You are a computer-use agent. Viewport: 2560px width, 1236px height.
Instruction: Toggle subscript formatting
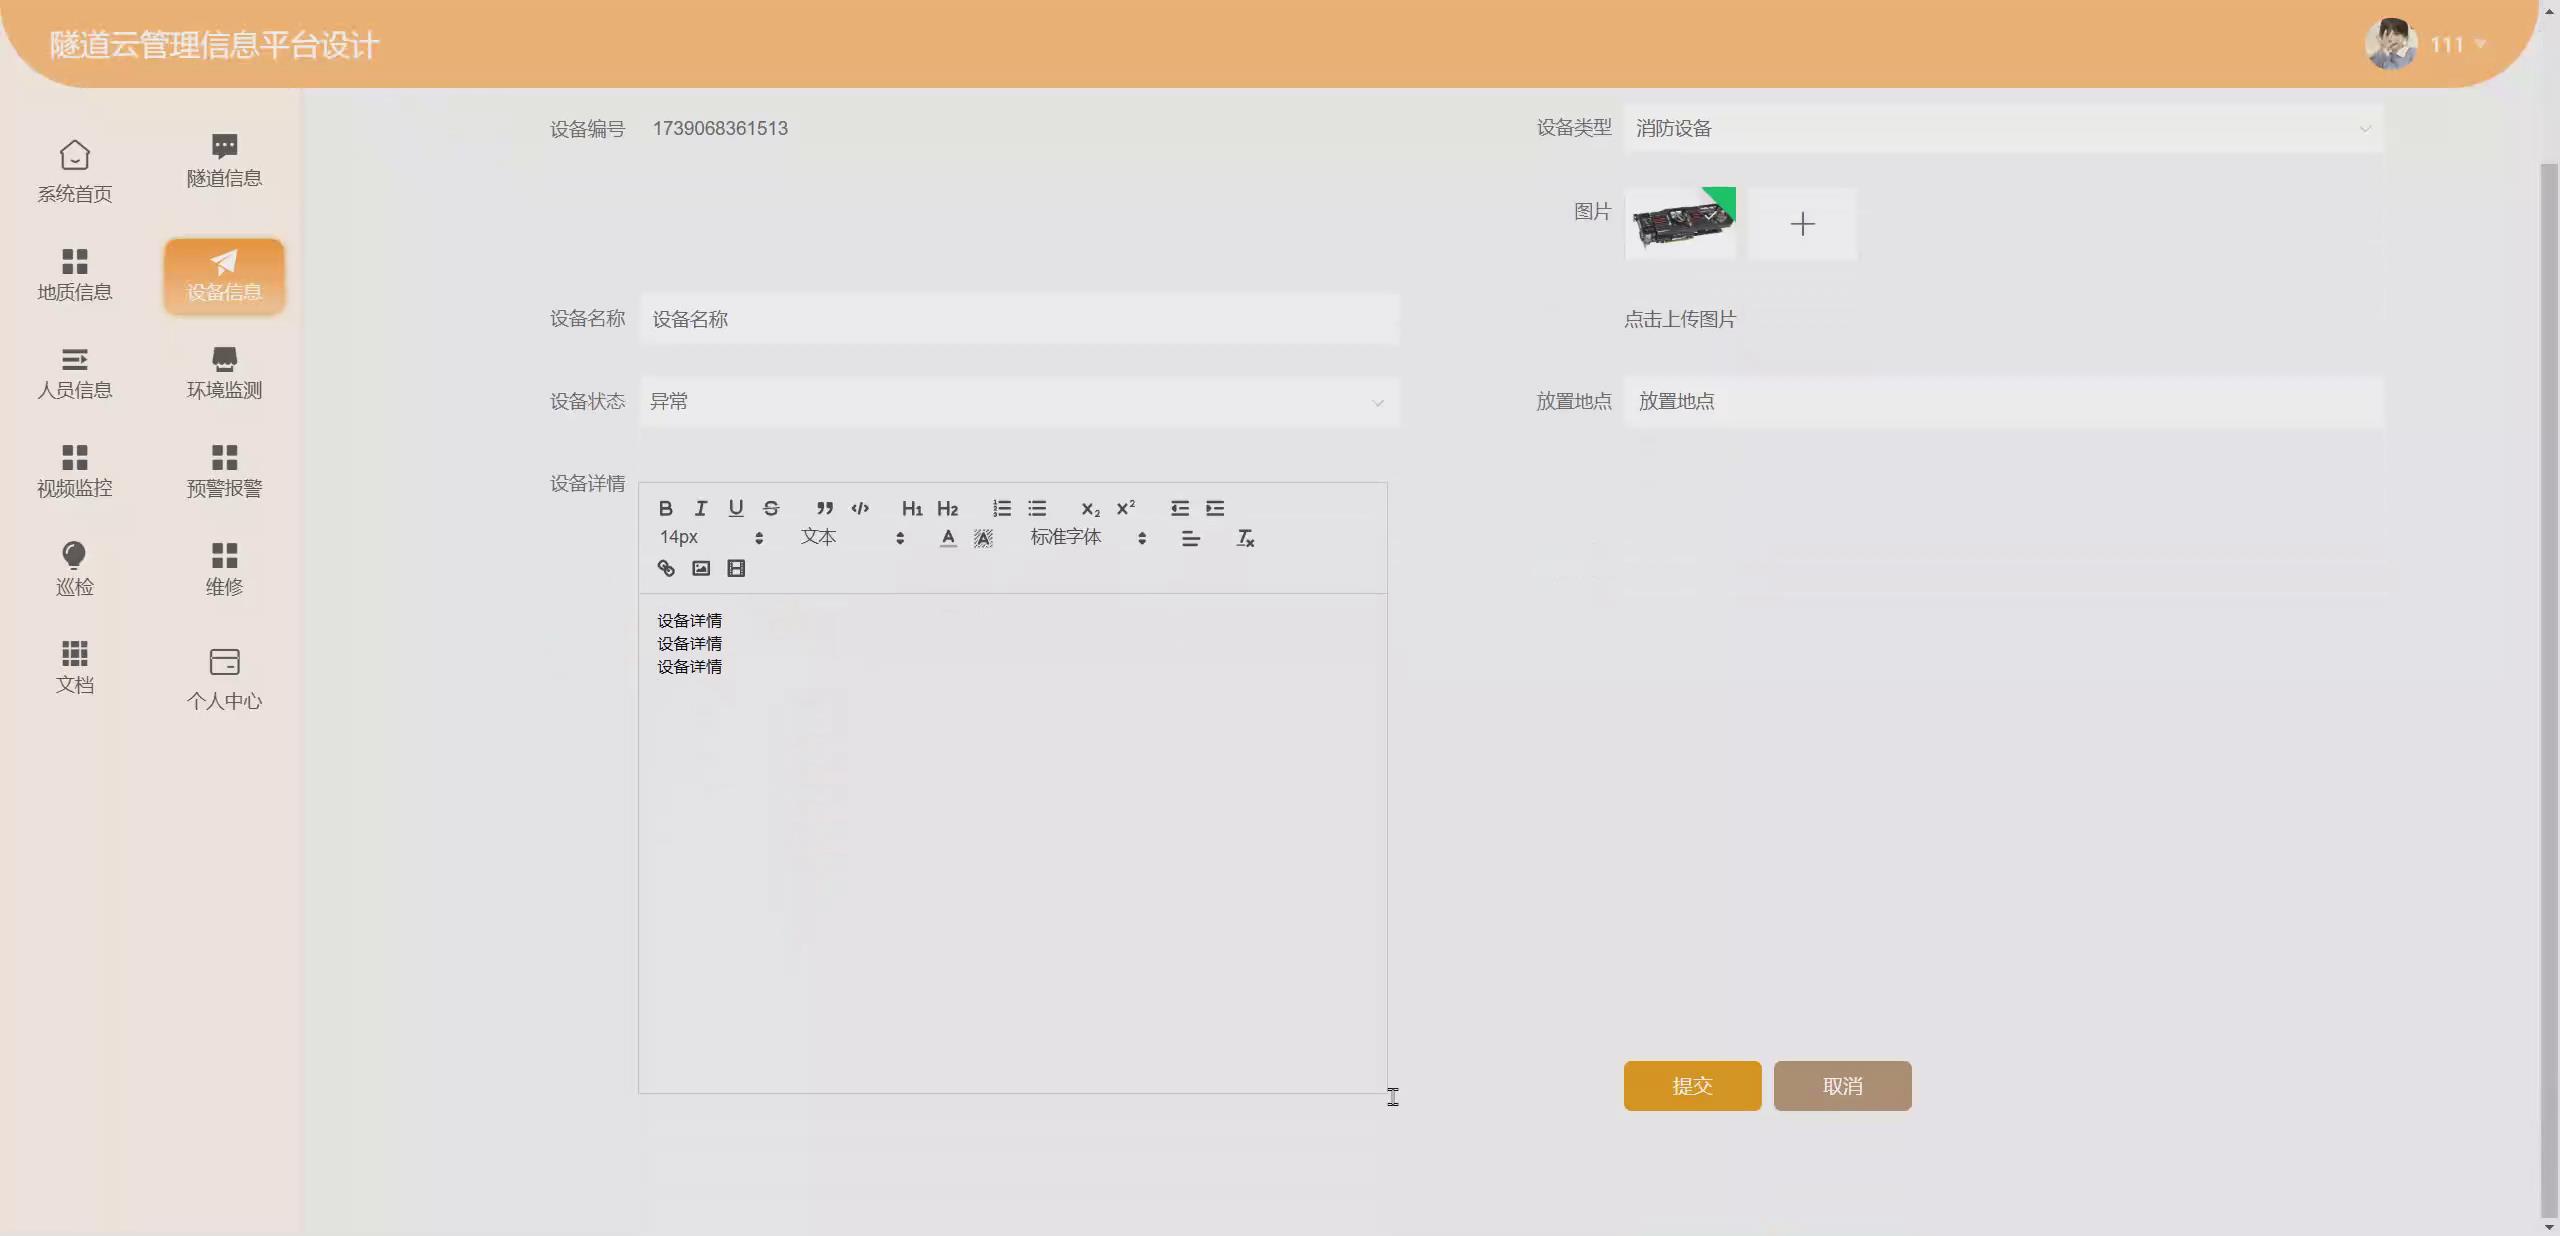click(x=1090, y=508)
